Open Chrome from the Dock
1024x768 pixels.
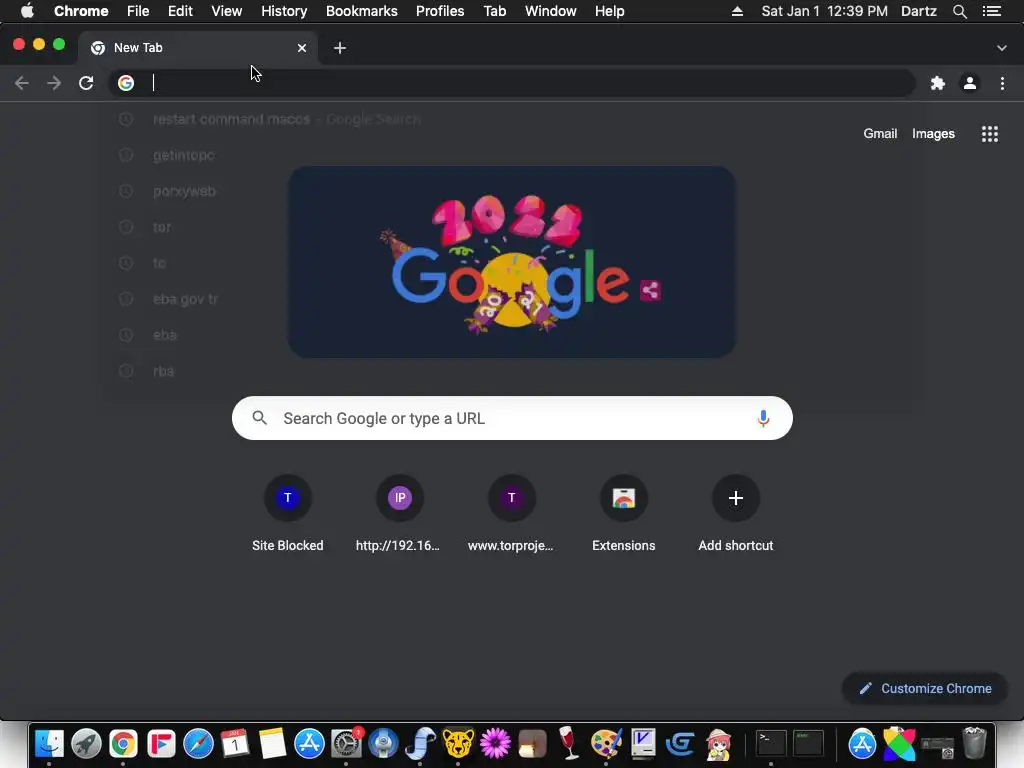tap(123, 743)
